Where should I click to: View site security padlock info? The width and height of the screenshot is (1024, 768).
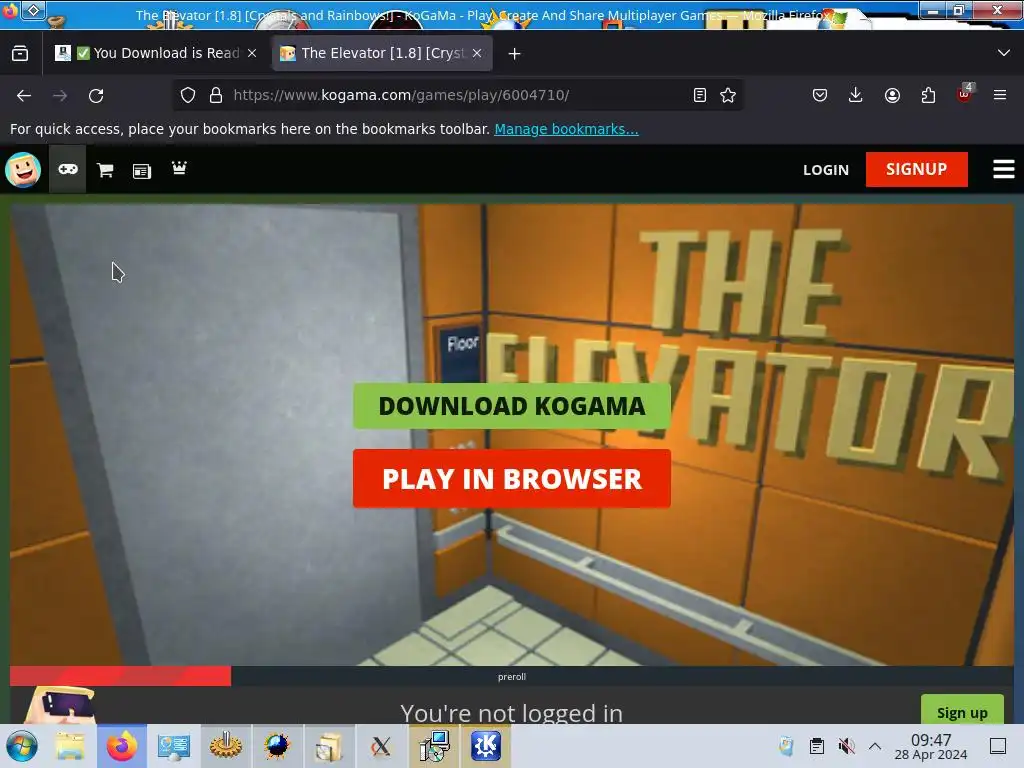216,95
